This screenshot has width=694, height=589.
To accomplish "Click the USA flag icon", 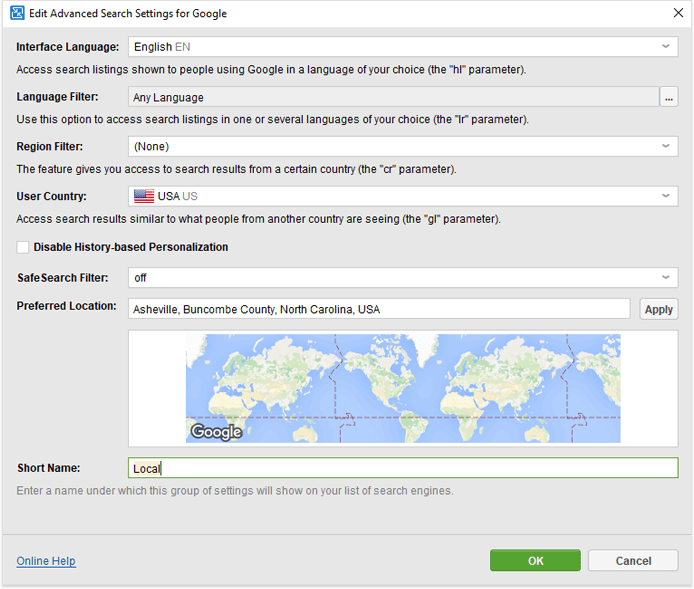I will 144,196.
